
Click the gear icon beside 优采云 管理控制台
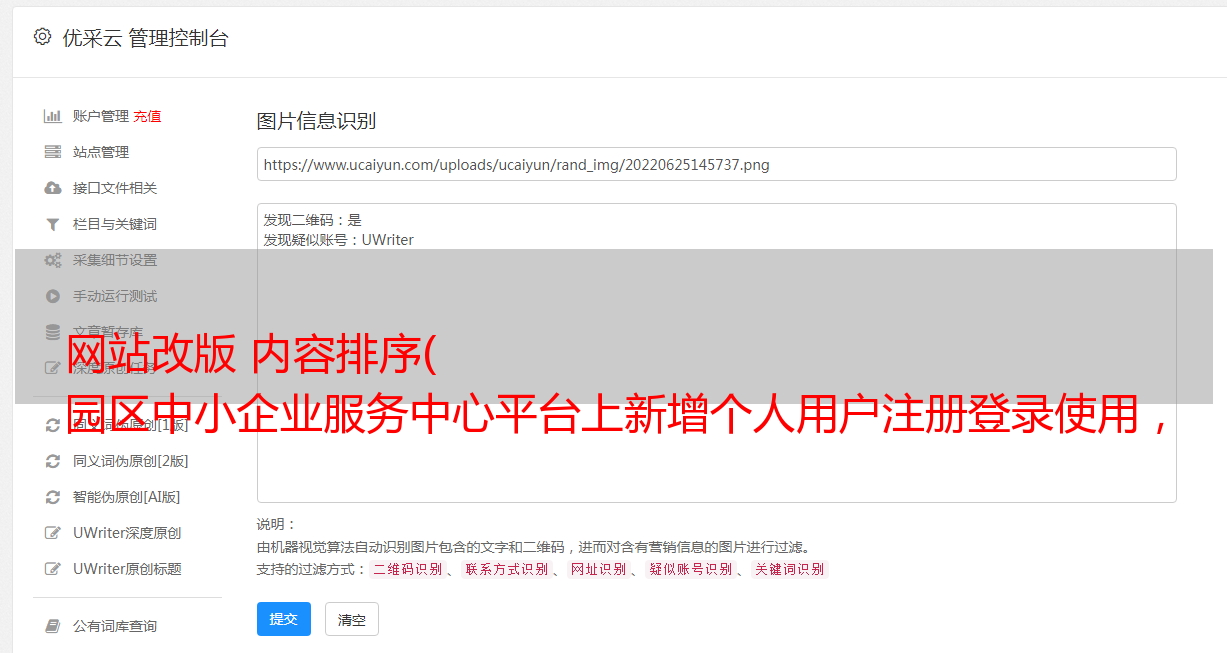tap(42, 37)
